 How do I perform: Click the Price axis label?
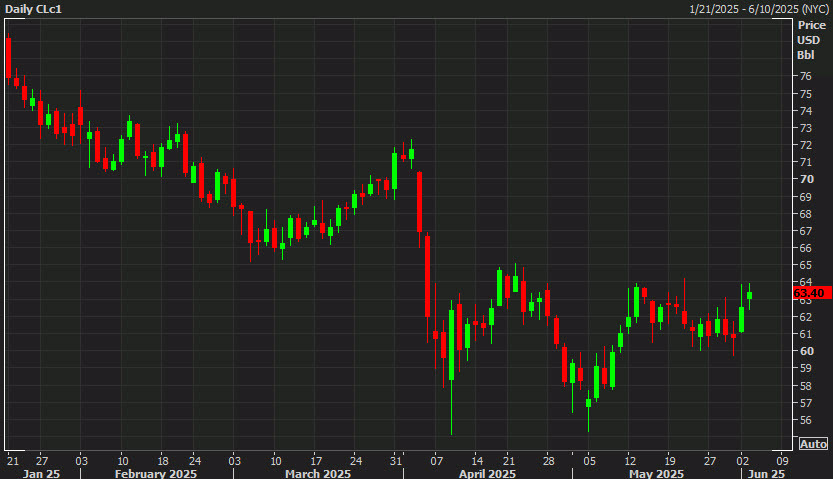[x=811, y=25]
